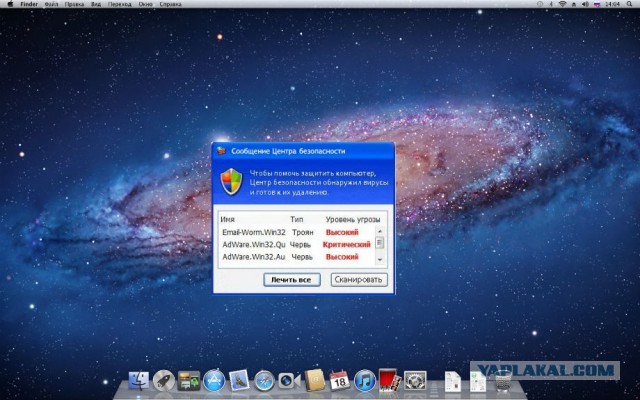
Task: Select the Email-Worm.Win32 row
Action: 298,232
